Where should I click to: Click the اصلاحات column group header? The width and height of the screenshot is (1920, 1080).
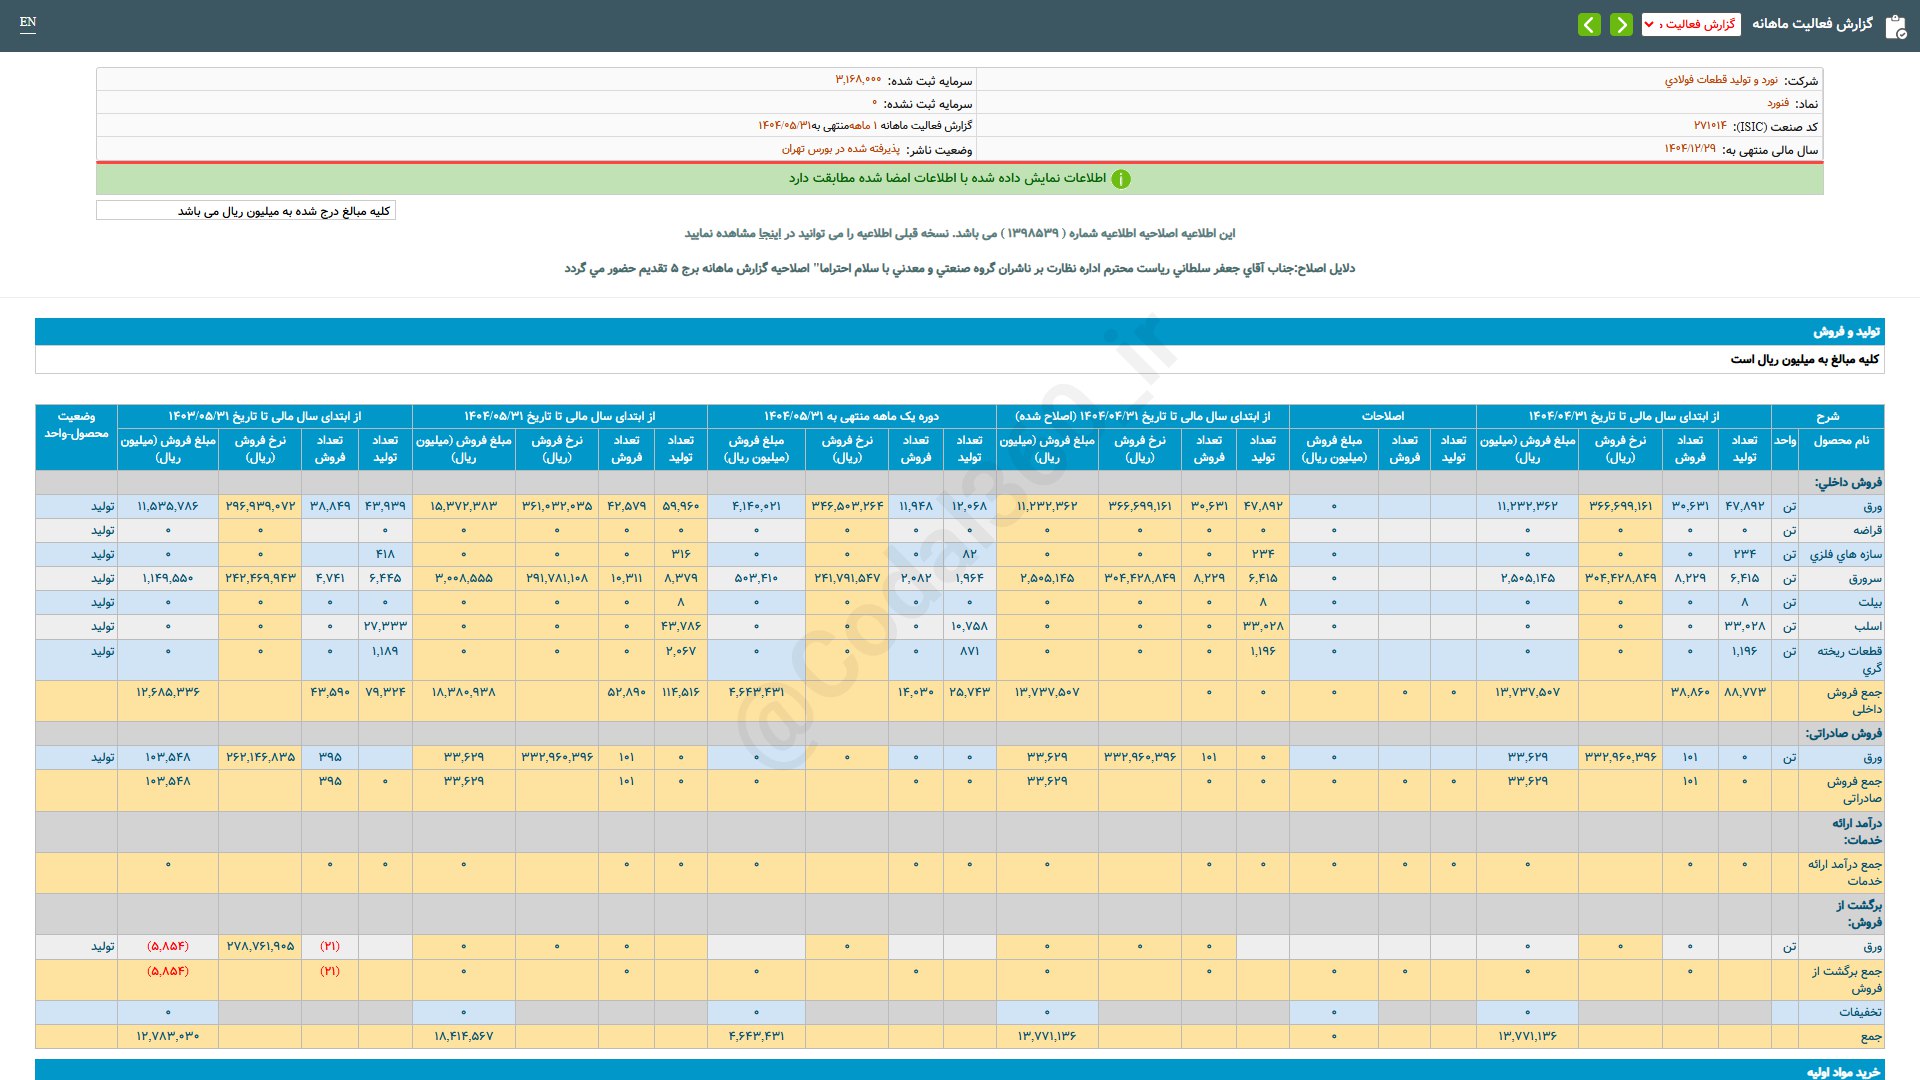[x=1382, y=416]
